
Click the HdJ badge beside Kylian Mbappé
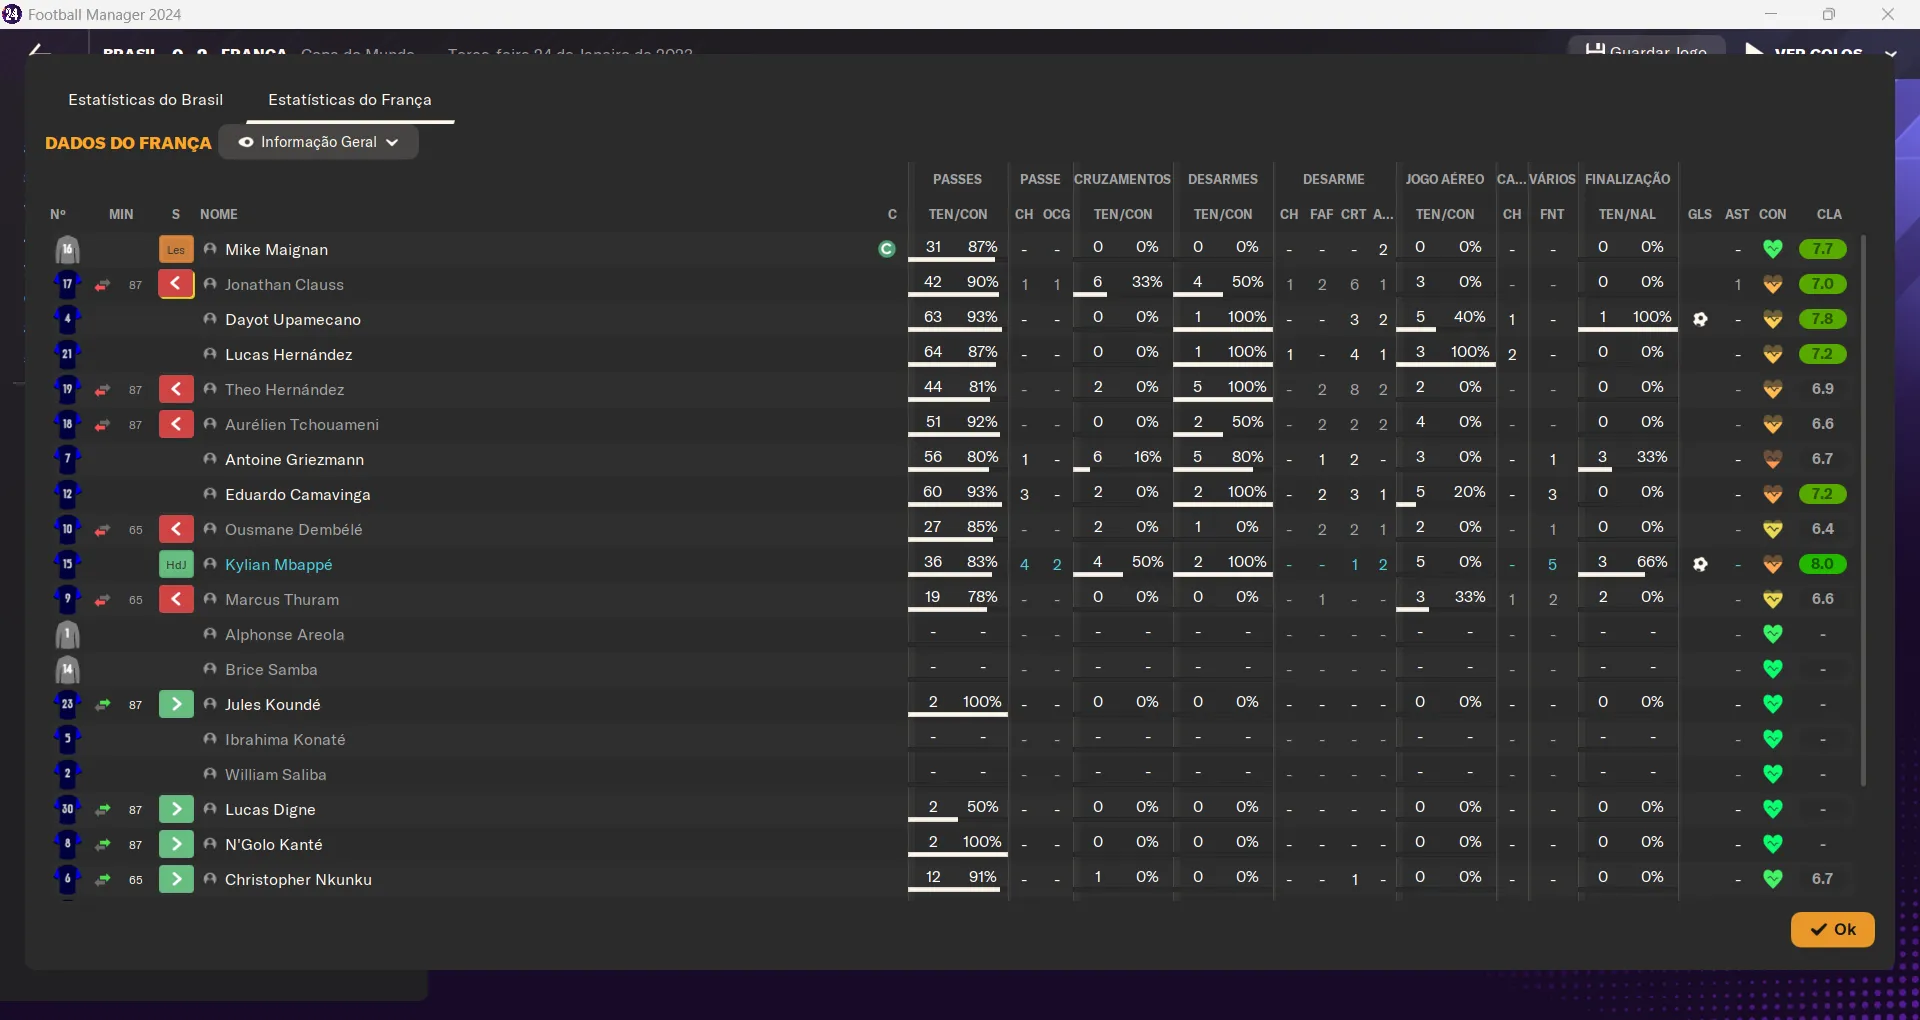coord(176,565)
